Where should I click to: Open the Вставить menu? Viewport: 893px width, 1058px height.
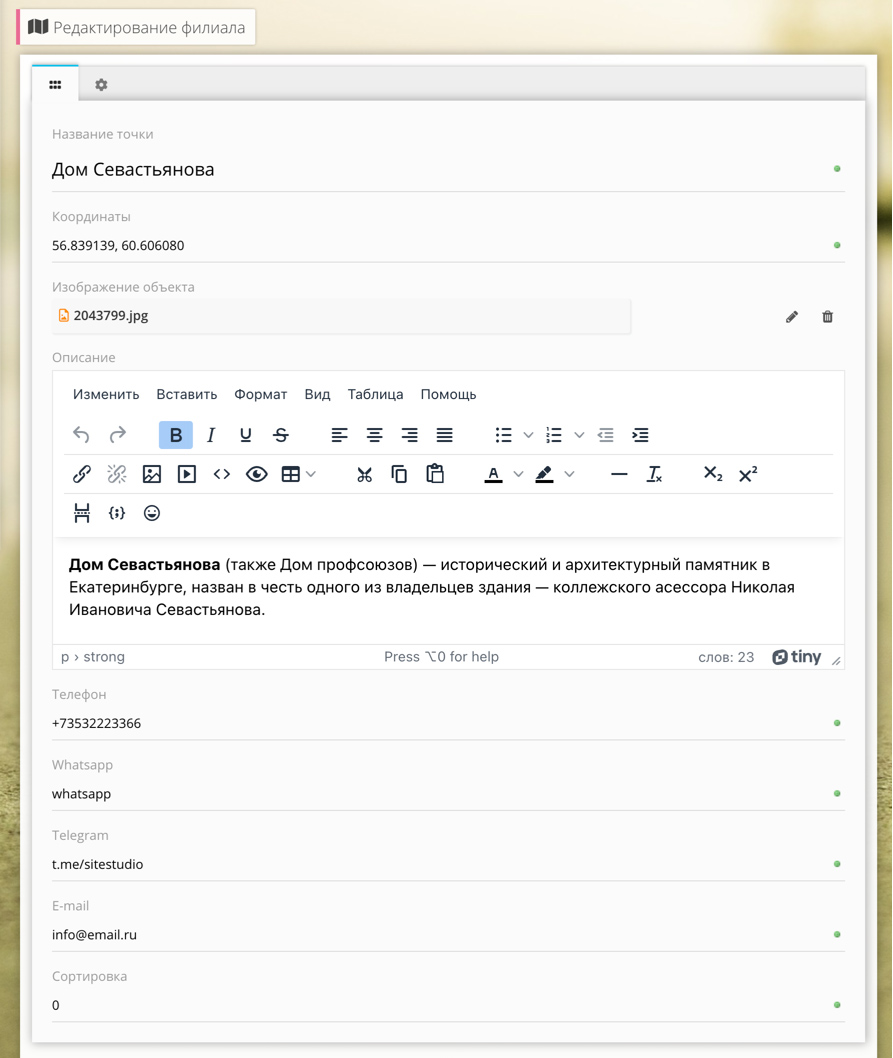[186, 394]
